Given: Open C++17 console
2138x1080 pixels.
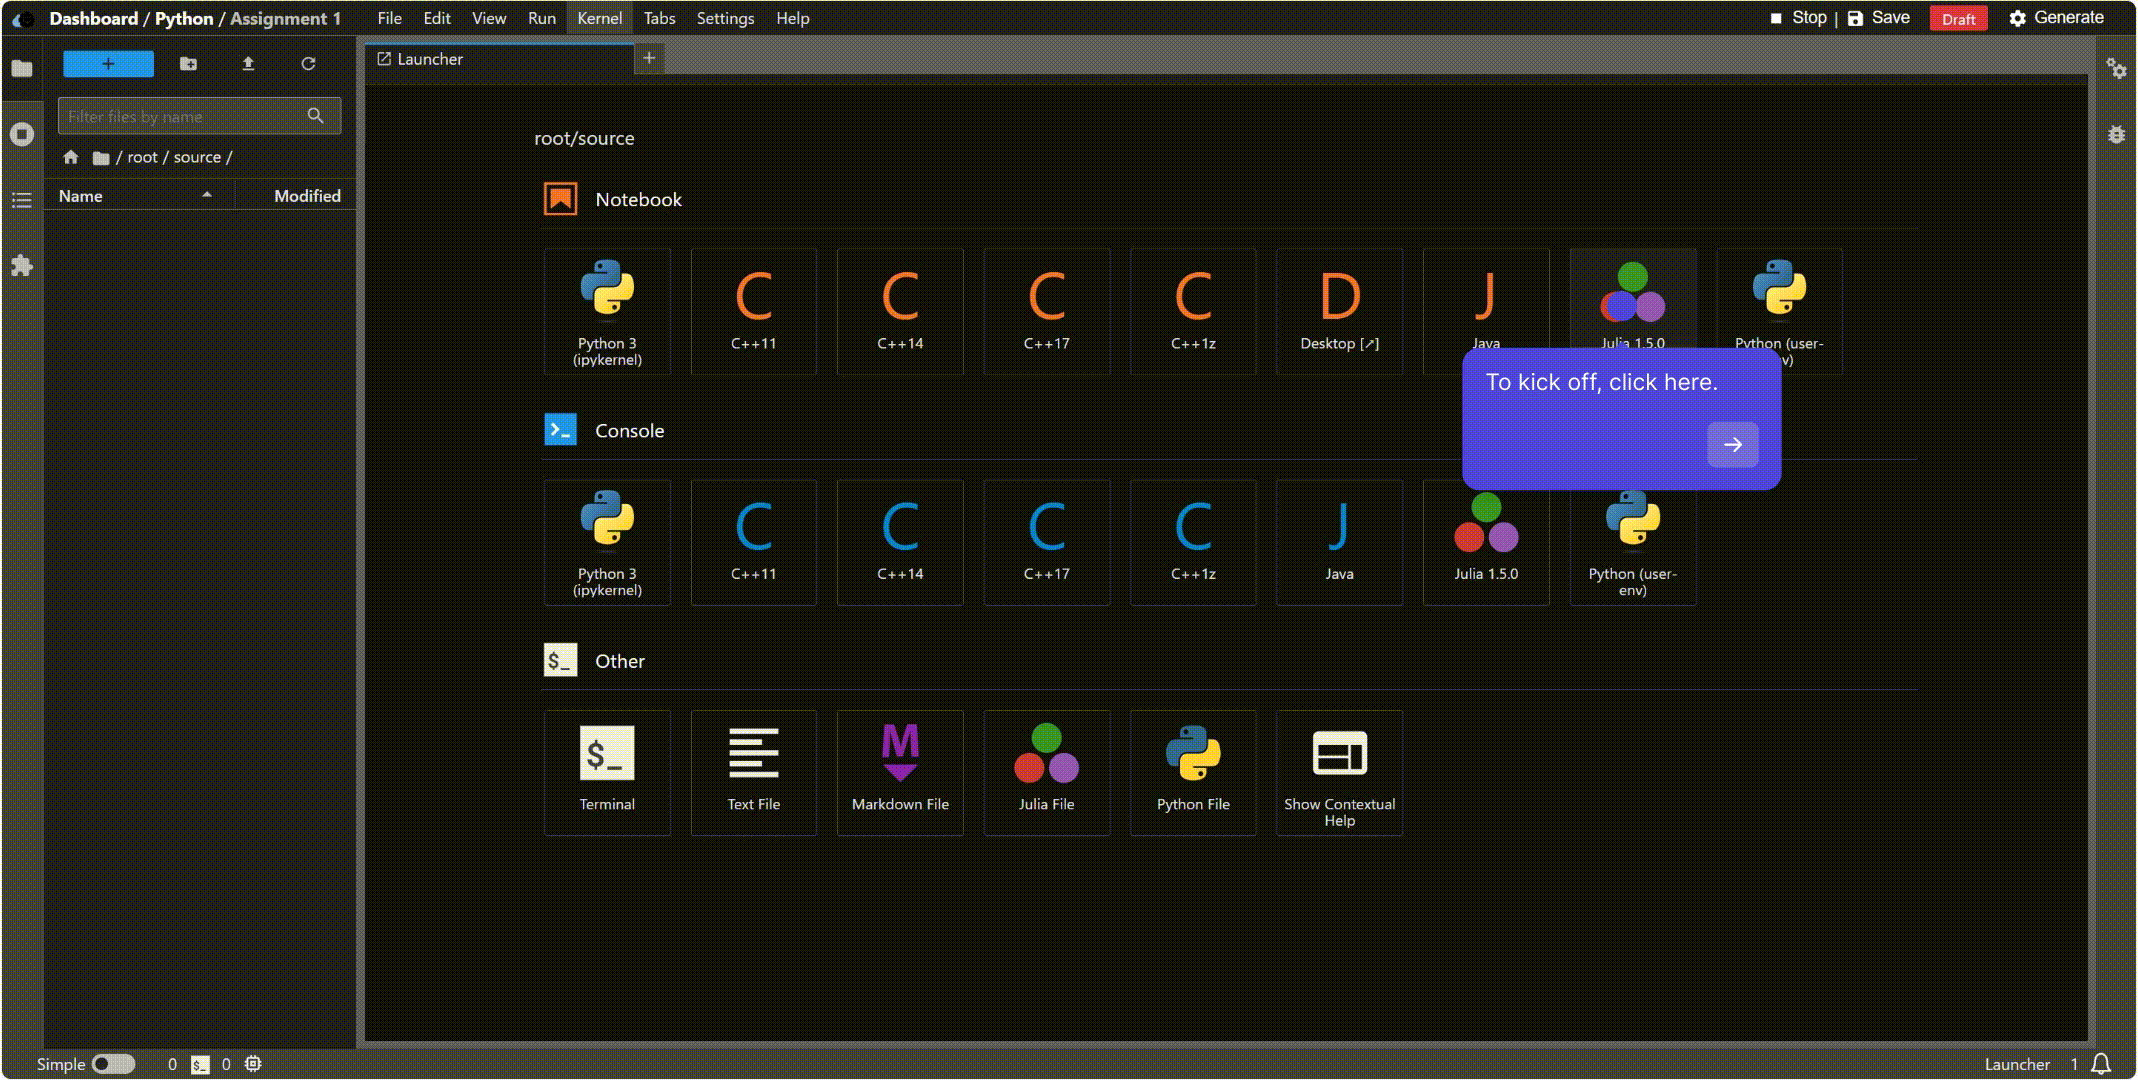Looking at the screenshot, I should 1046,542.
